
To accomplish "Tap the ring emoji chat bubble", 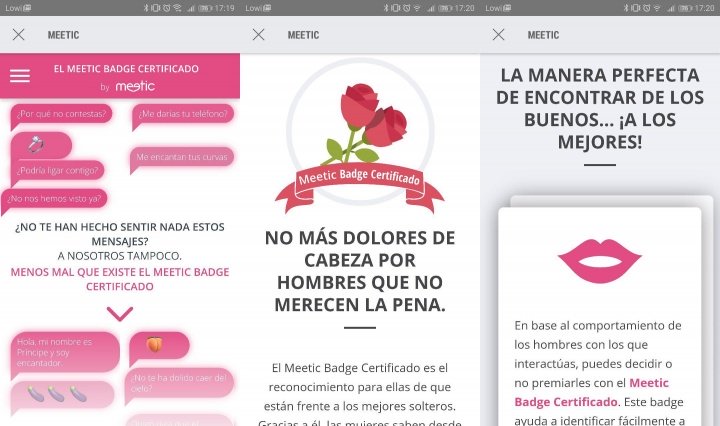I will tap(41, 145).
